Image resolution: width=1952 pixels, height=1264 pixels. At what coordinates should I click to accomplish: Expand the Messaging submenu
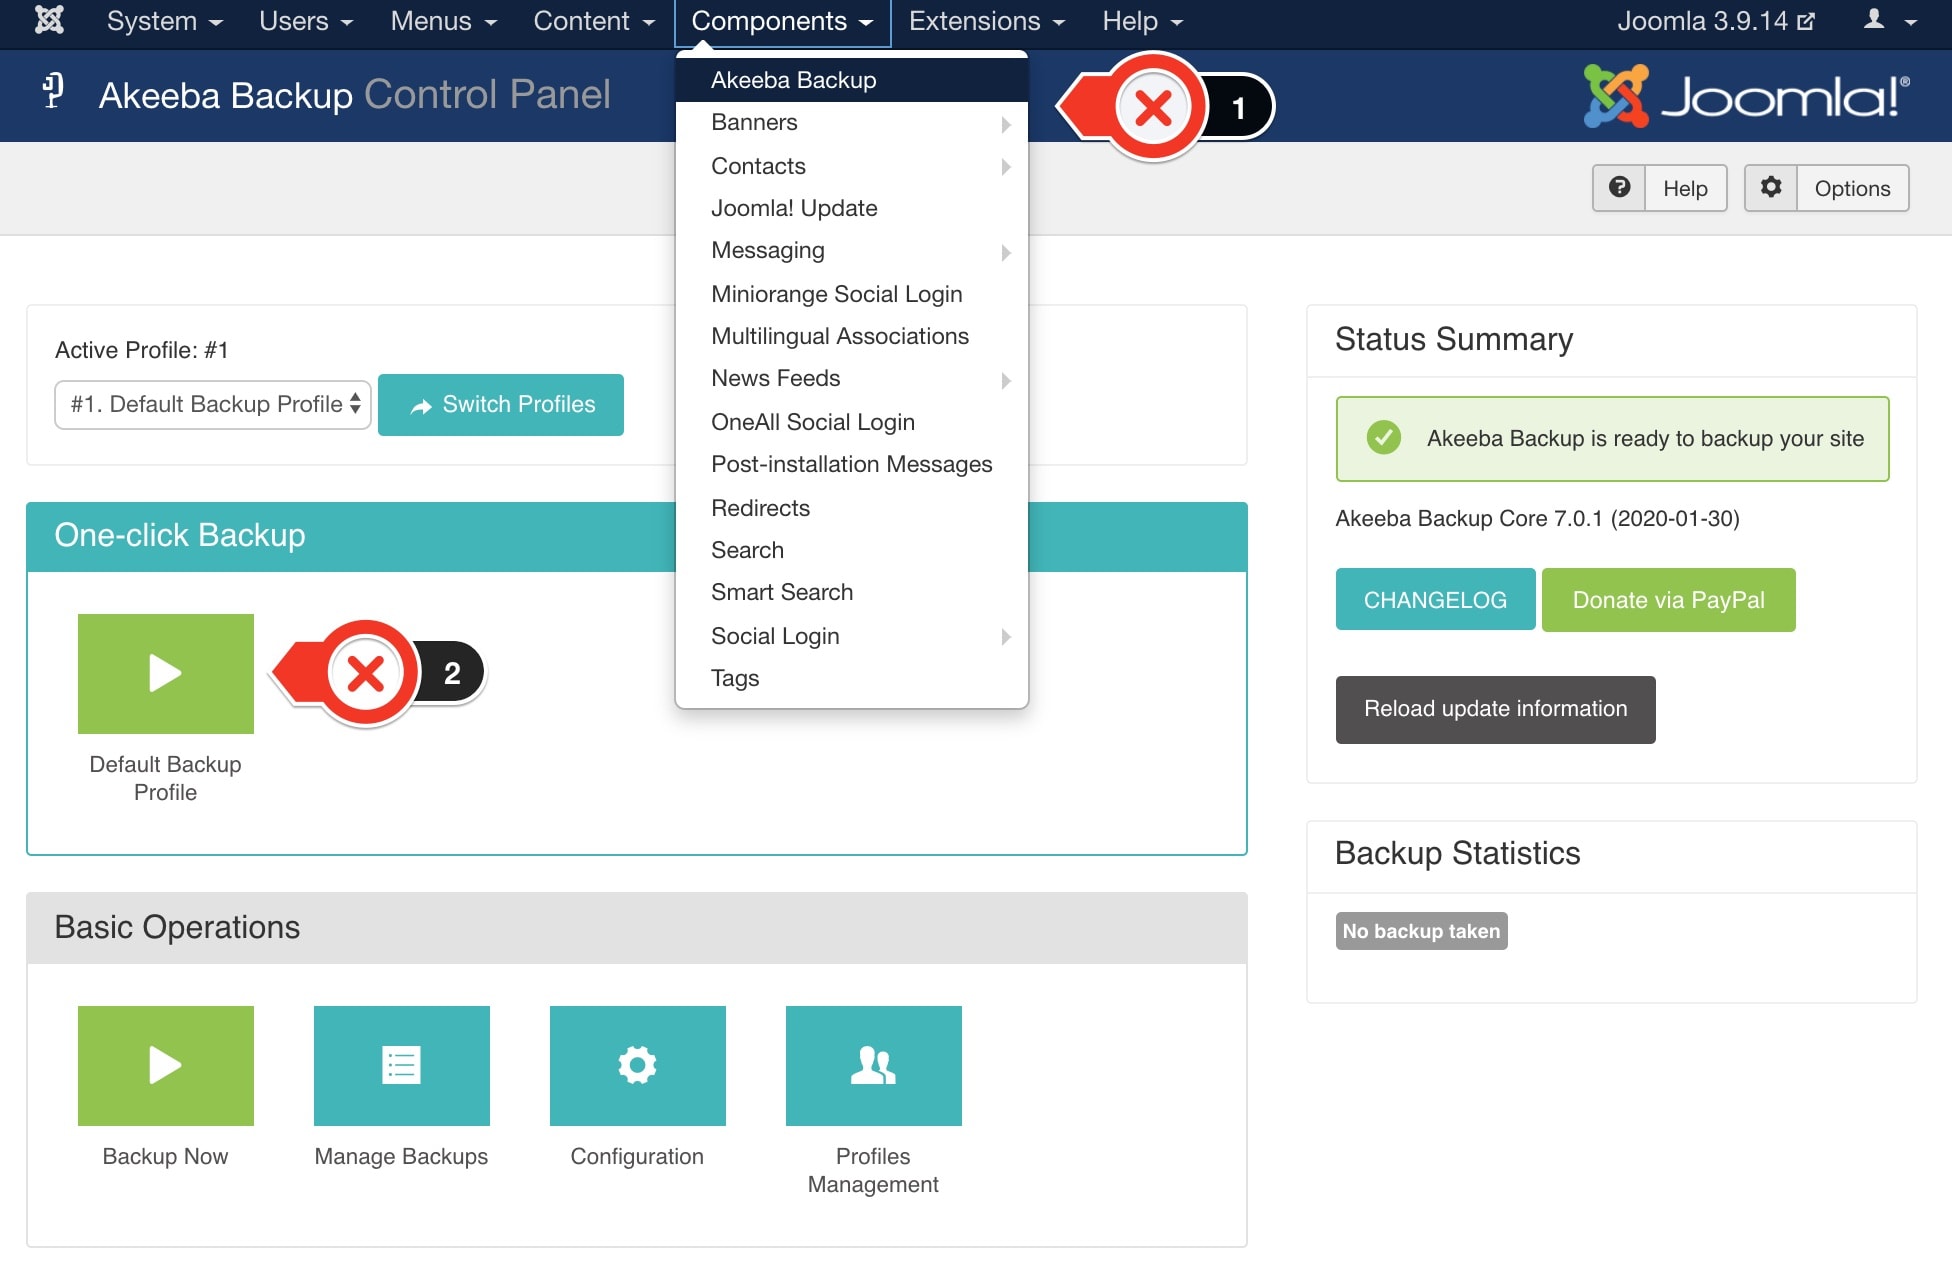852,251
